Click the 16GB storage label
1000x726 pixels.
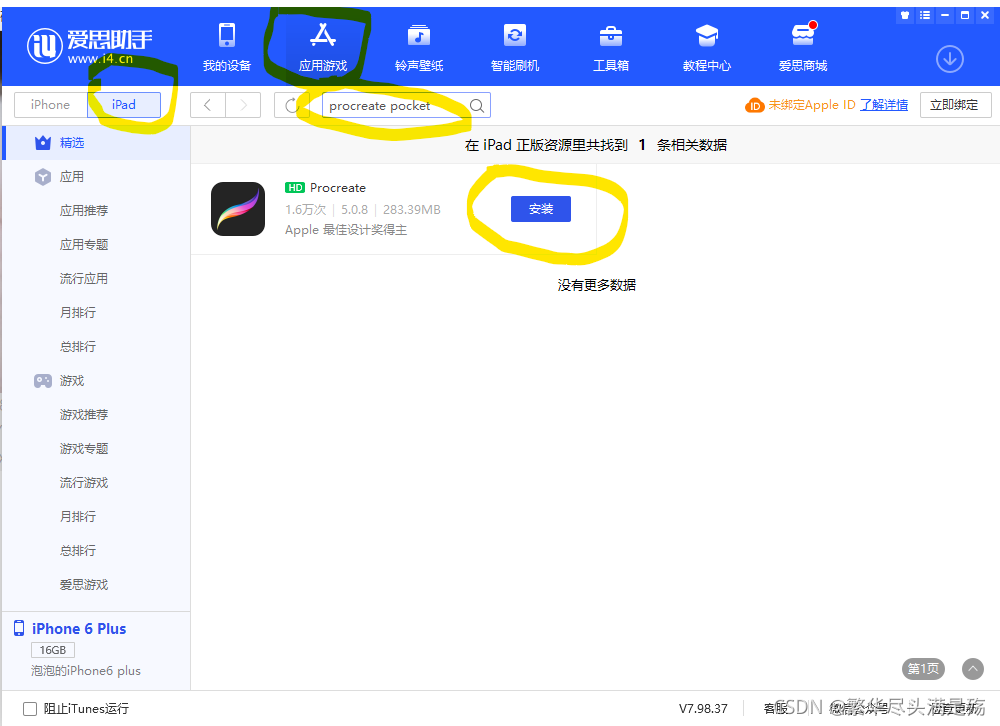click(x=53, y=650)
